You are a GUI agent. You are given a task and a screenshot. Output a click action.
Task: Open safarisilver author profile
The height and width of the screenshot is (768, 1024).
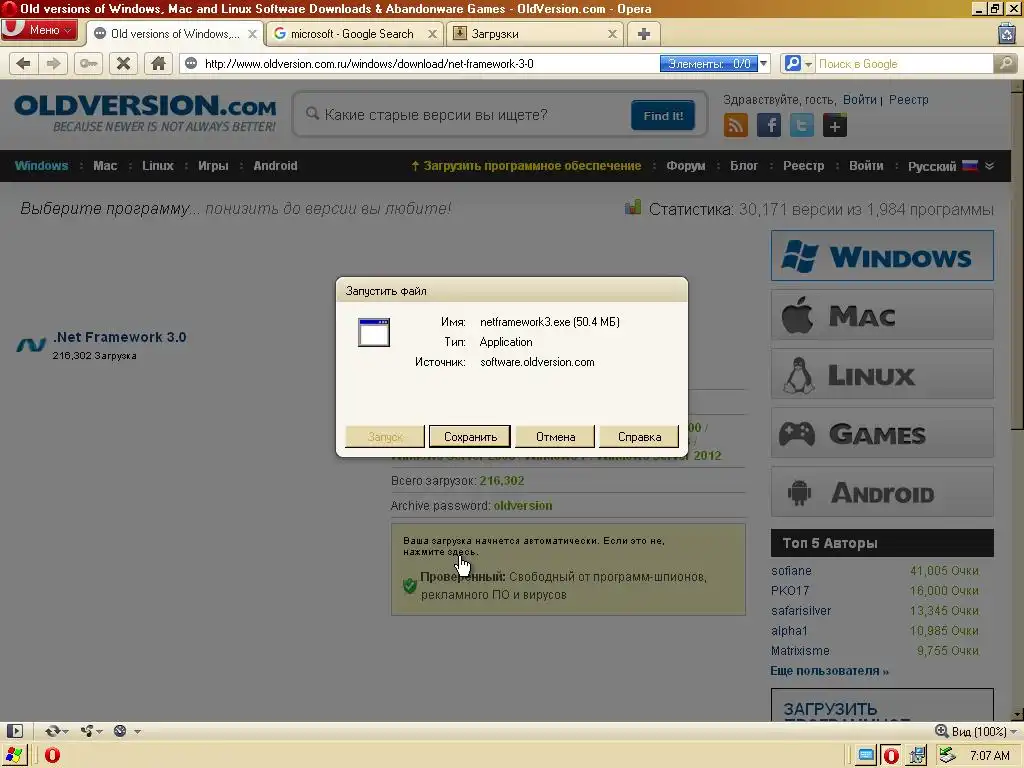801,611
